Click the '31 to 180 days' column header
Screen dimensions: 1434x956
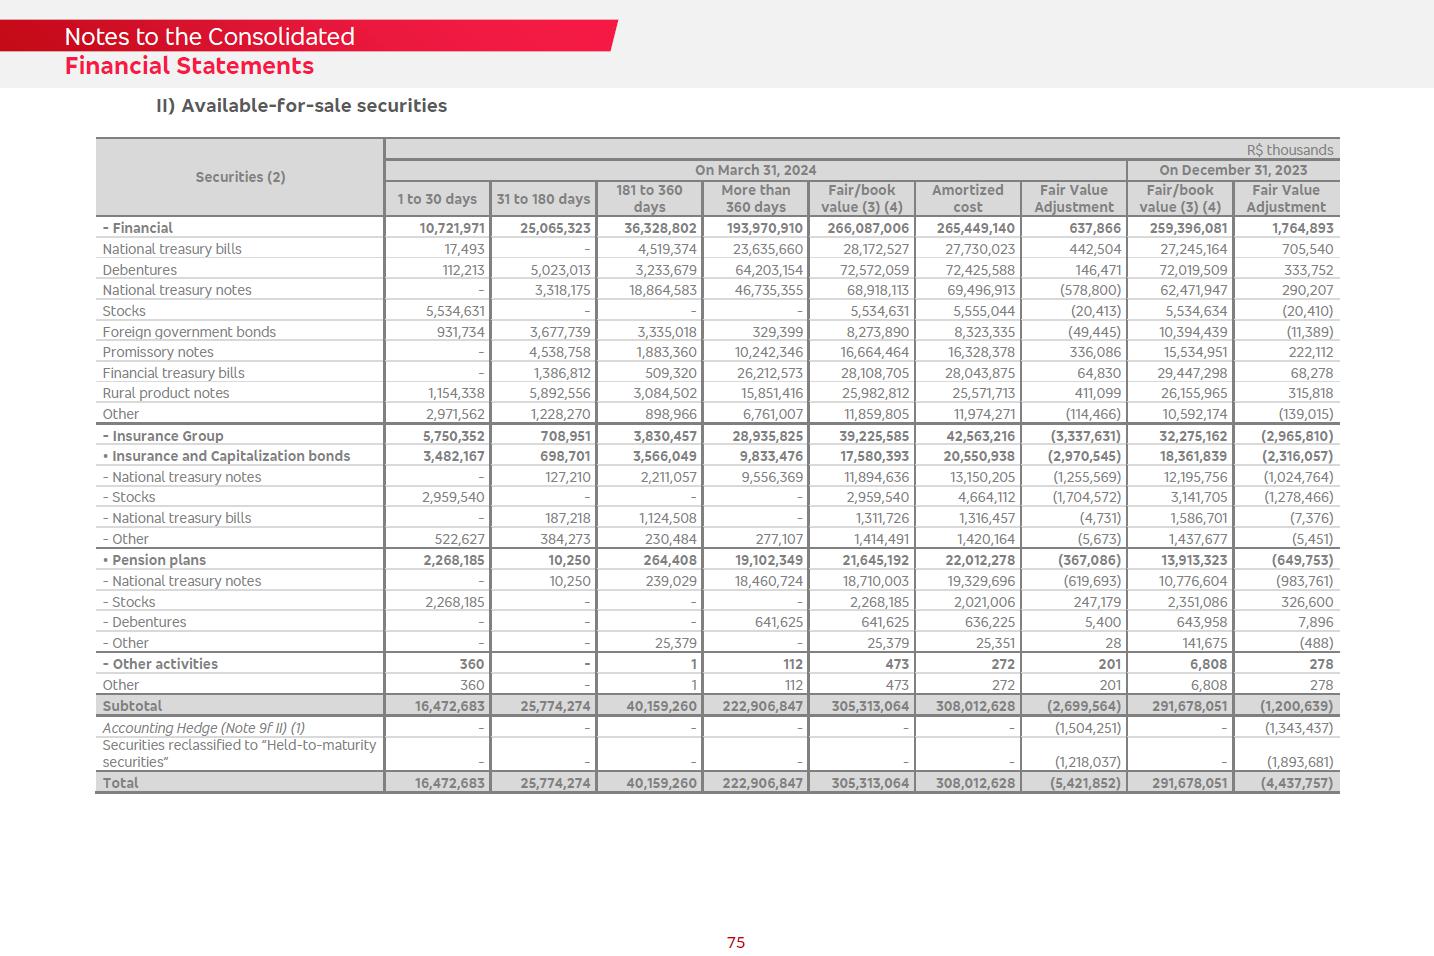(543, 199)
